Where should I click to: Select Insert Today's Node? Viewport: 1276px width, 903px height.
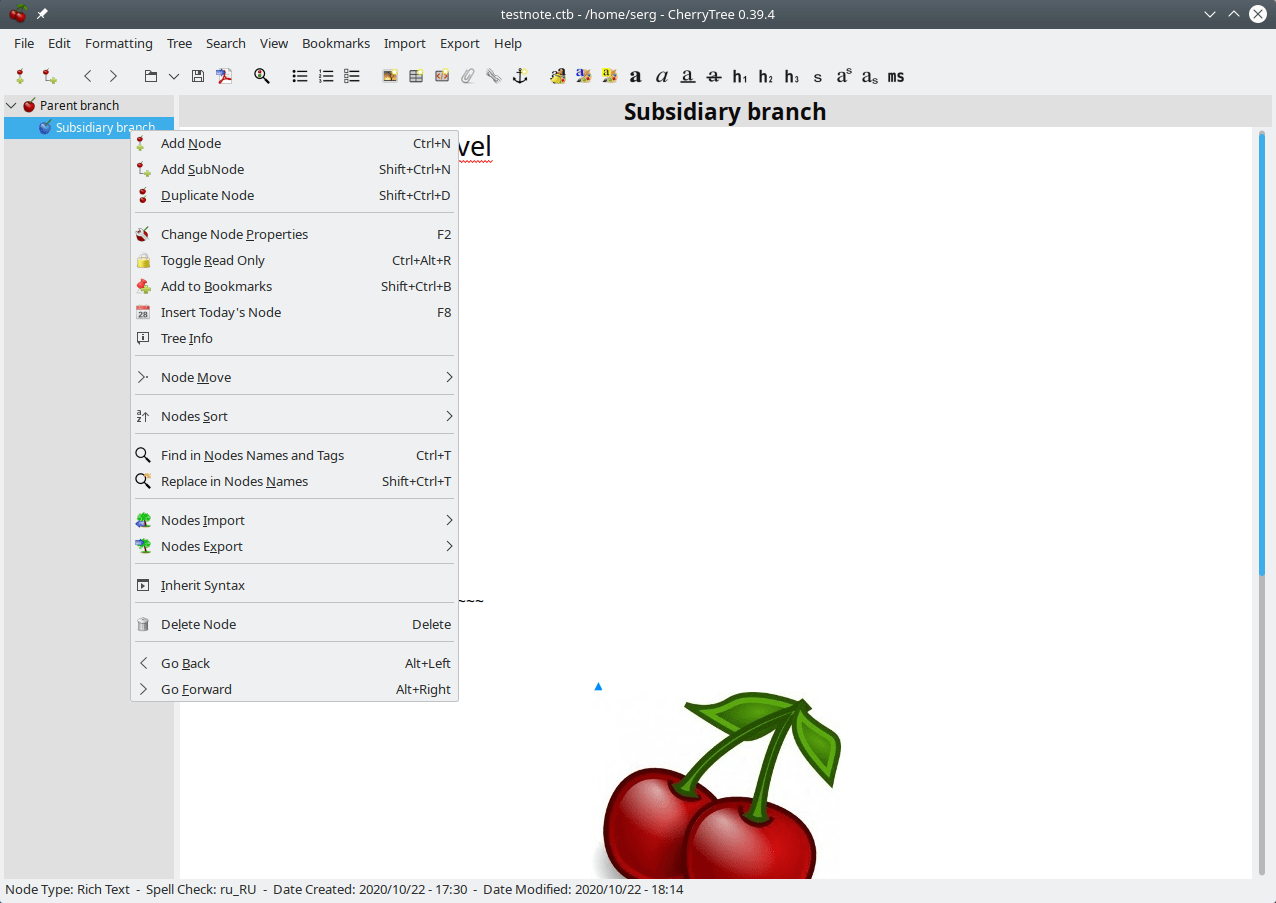221,312
